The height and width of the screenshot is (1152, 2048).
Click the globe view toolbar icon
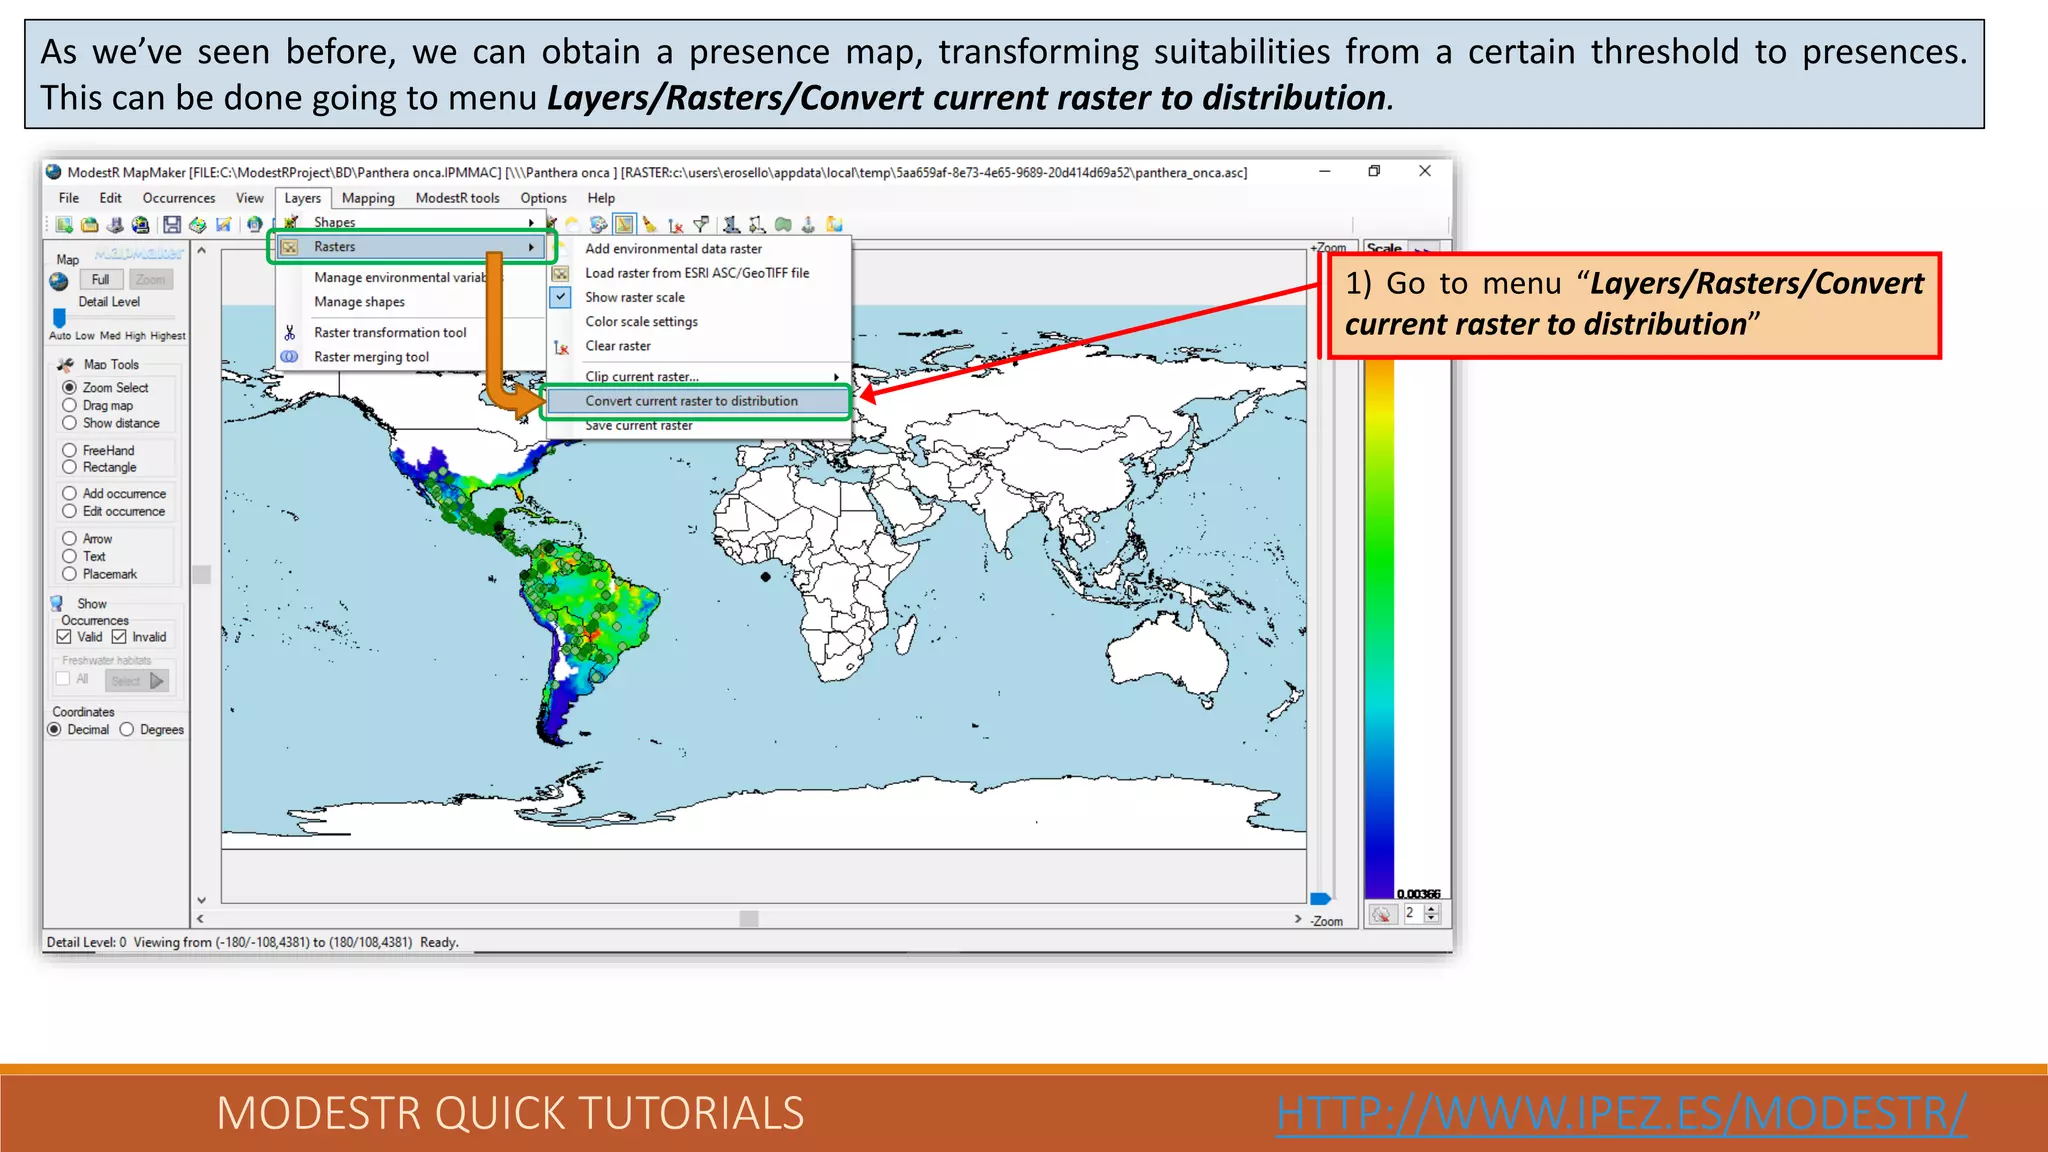[255, 224]
